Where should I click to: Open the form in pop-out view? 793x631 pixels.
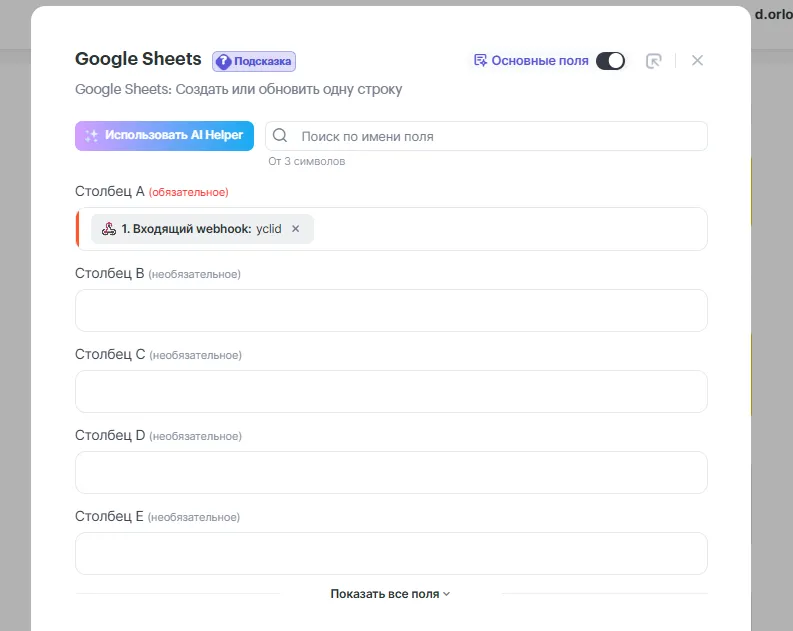(653, 61)
